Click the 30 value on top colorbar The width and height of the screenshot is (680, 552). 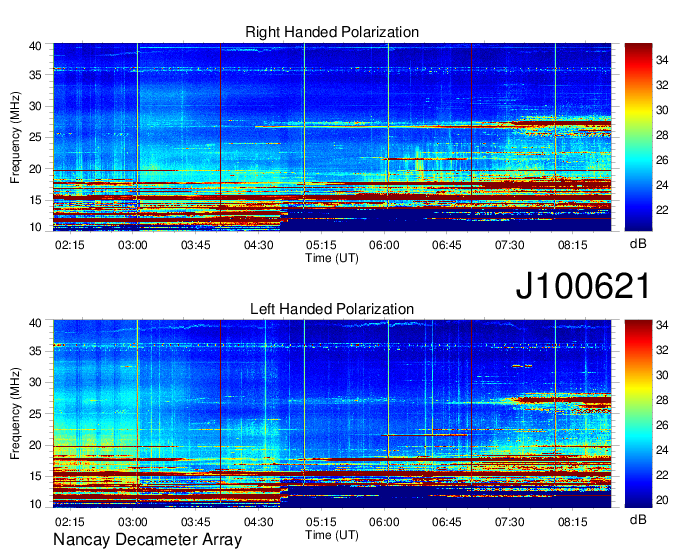pos(662,110)
